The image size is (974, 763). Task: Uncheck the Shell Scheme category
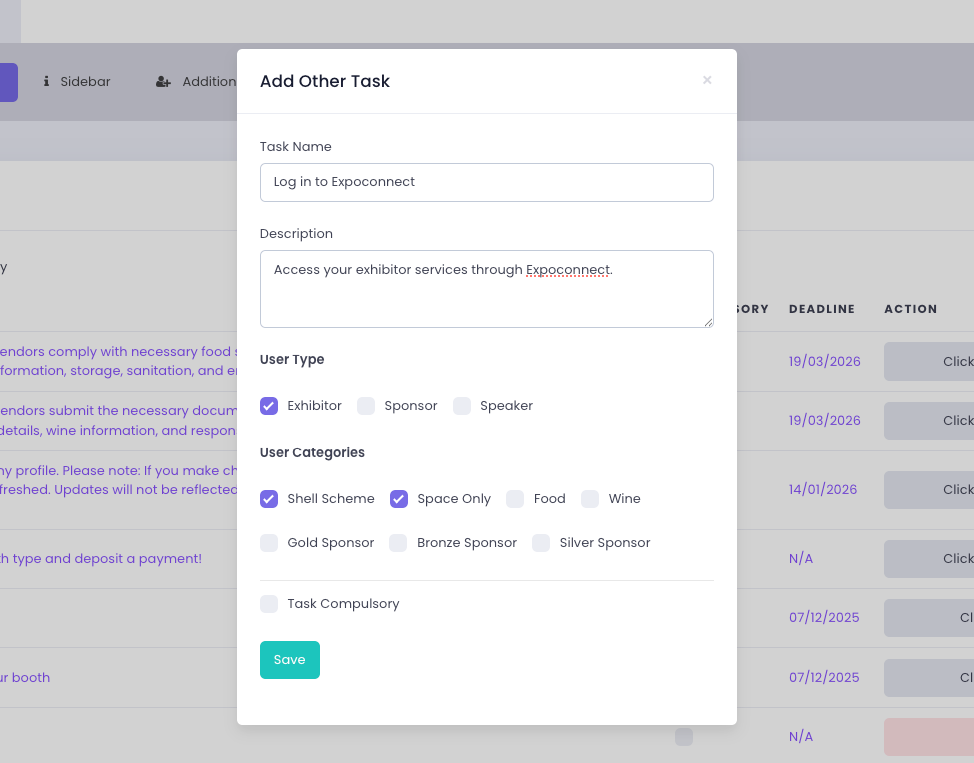click(x=269, y=499)
